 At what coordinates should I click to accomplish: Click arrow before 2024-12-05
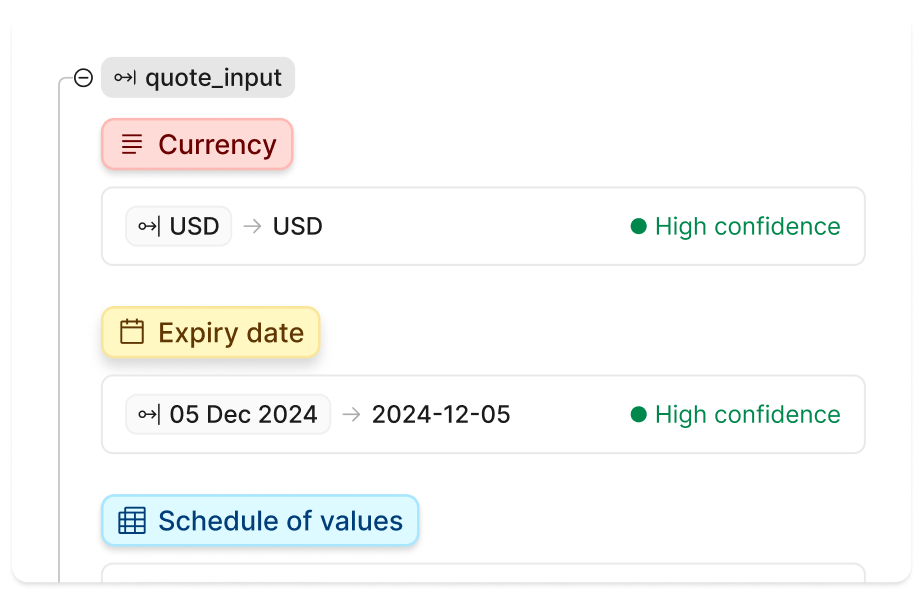point(351,414)
